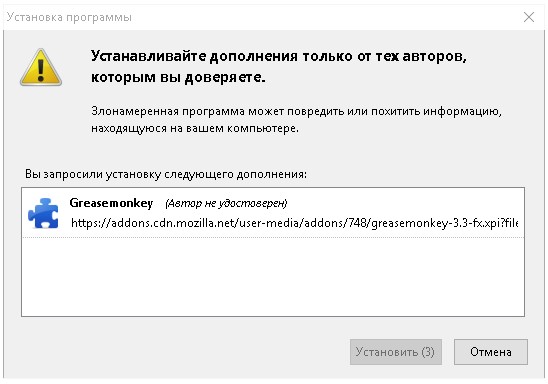Click the которым вы доверяете heading line
Image resolution: width=548 pixels, height=384 pixels.
point(178,77)
